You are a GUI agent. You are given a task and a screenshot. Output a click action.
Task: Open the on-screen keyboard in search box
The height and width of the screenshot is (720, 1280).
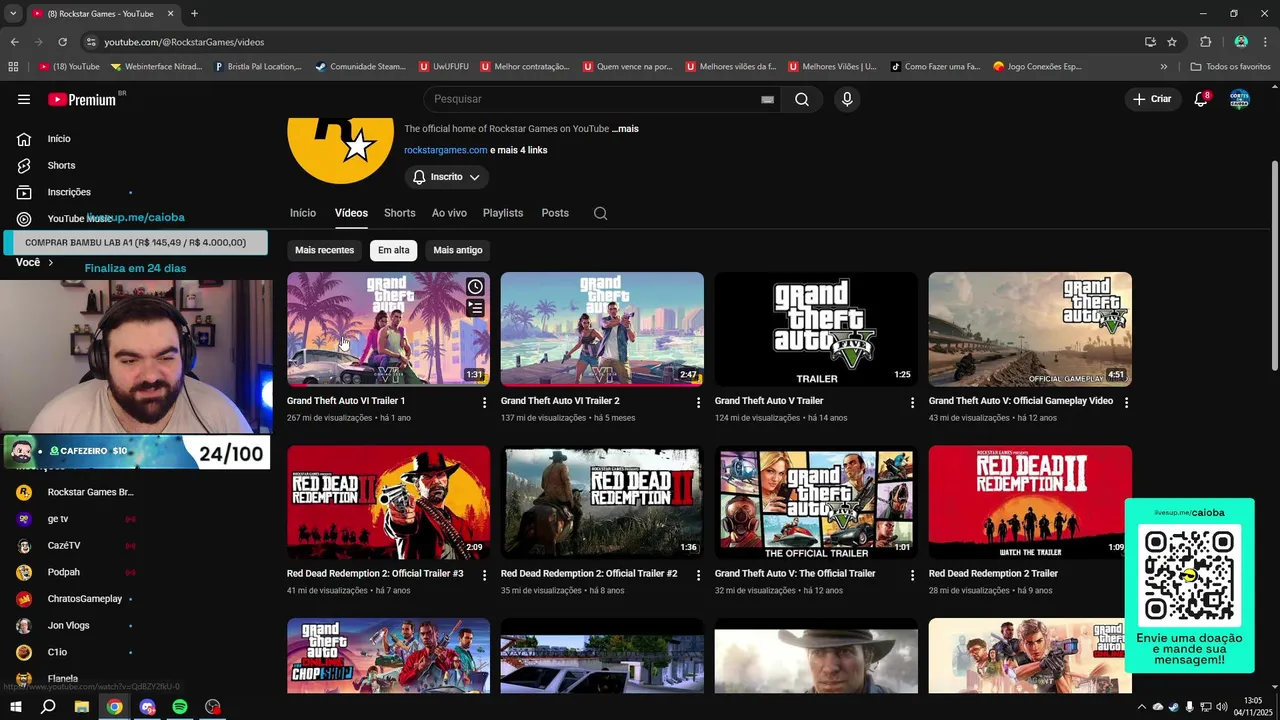click(x=767, y=99)
